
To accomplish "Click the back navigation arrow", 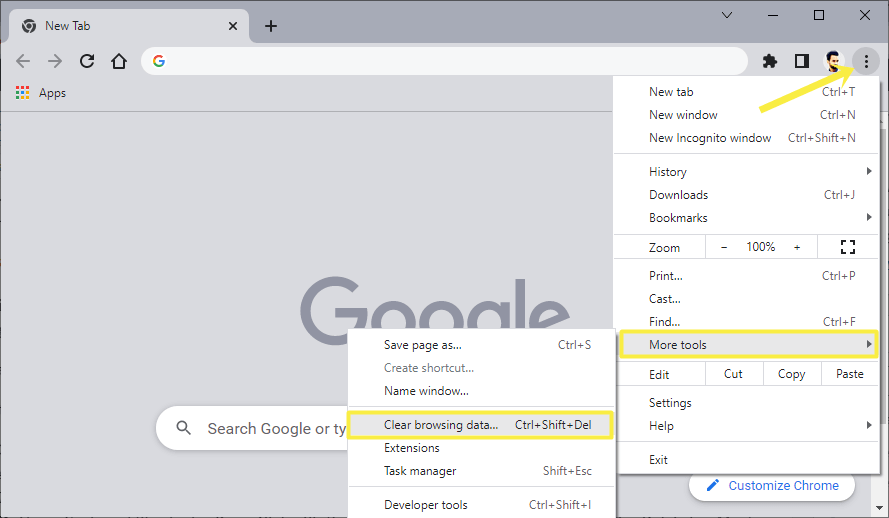I will pos(23,61).
